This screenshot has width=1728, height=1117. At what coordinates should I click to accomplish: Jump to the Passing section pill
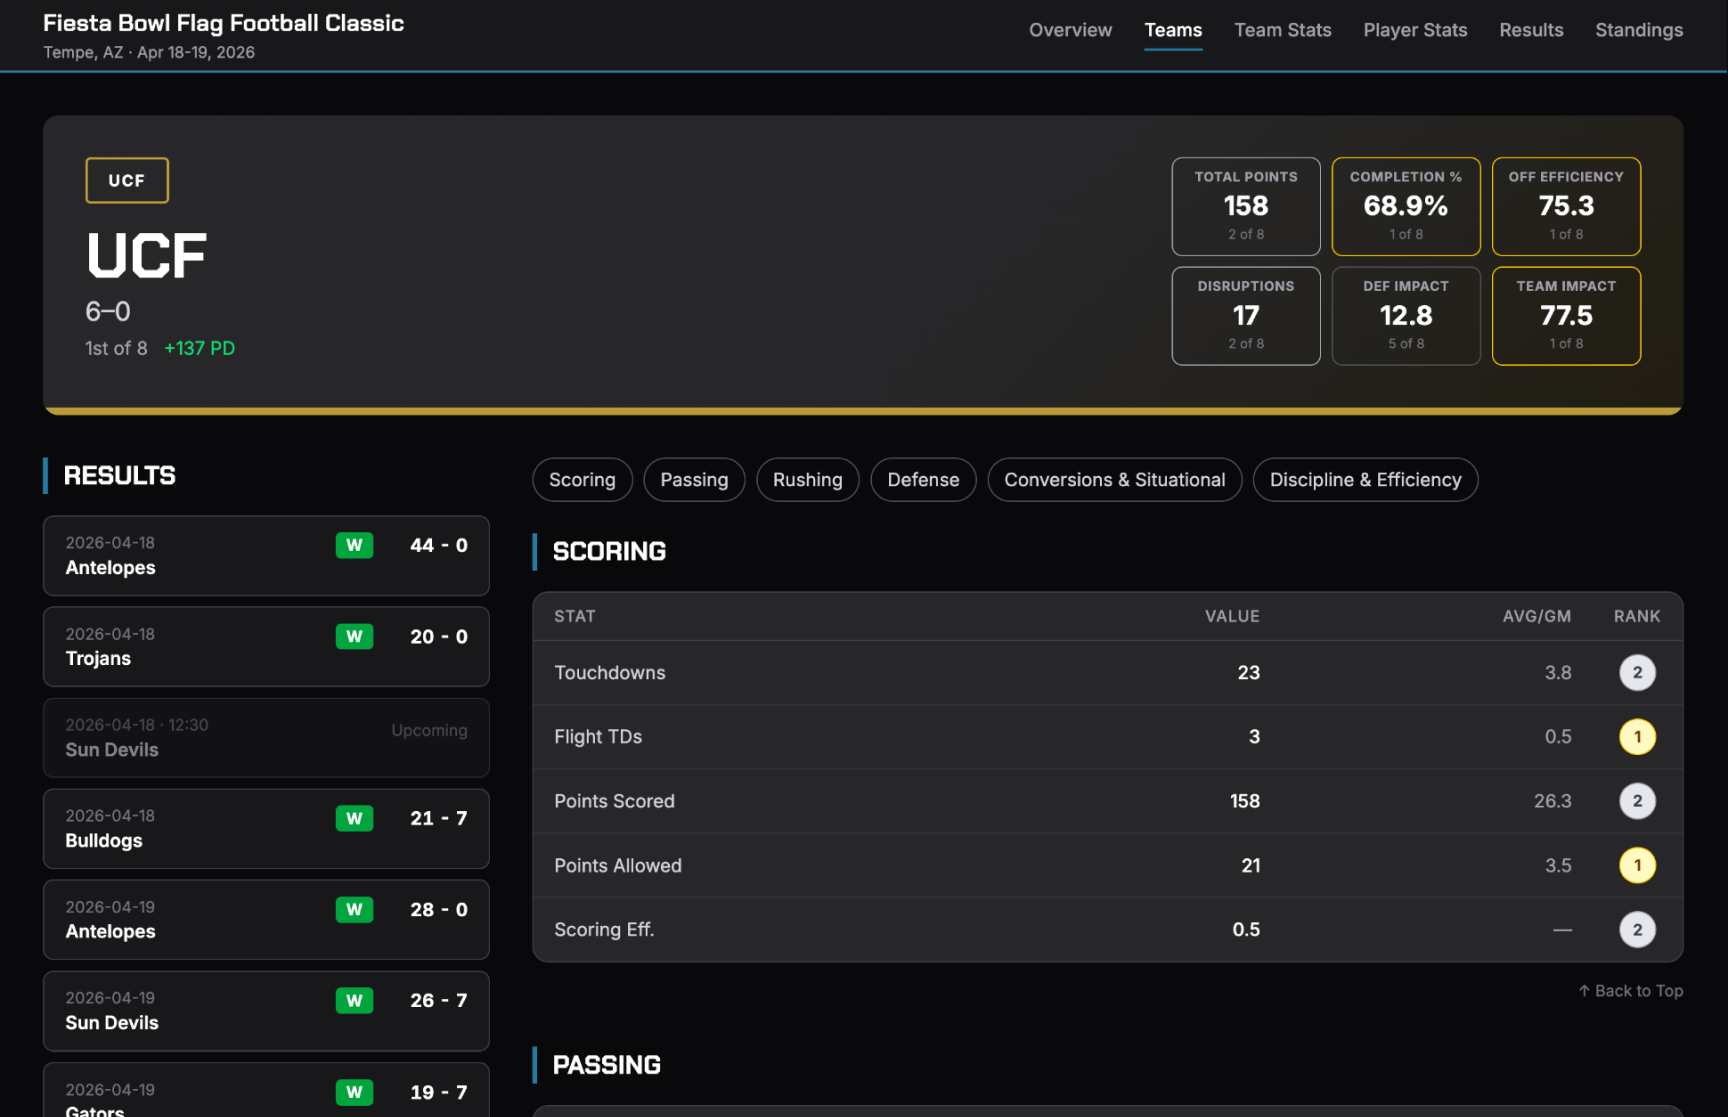(694, 480)
